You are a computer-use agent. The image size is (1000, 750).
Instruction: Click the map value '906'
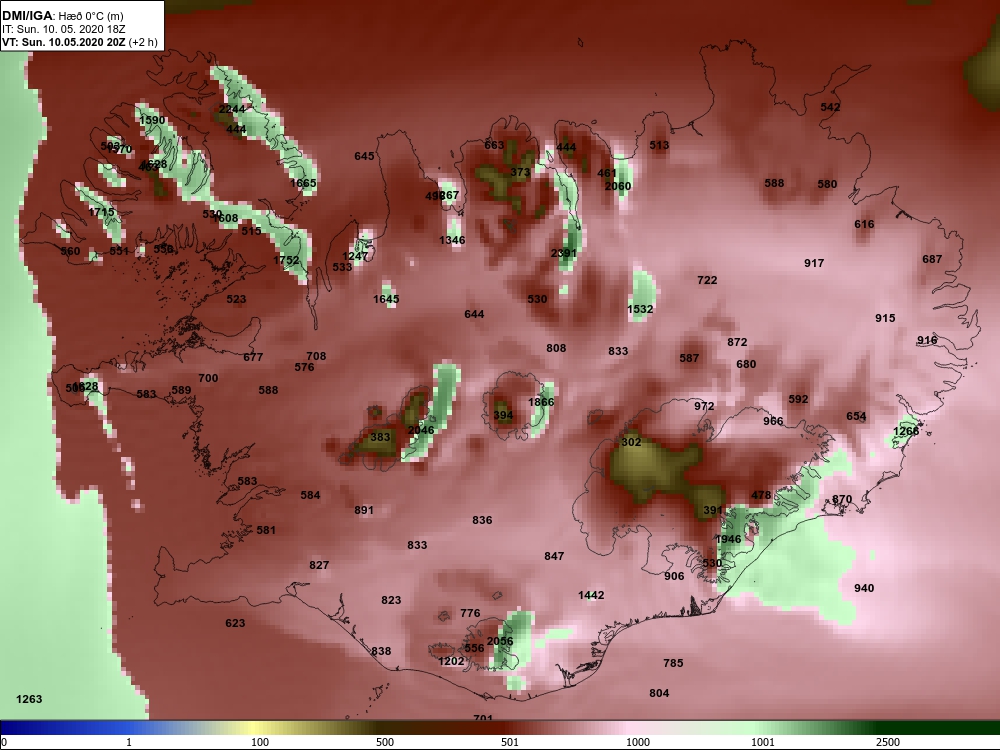click(674, 577)
